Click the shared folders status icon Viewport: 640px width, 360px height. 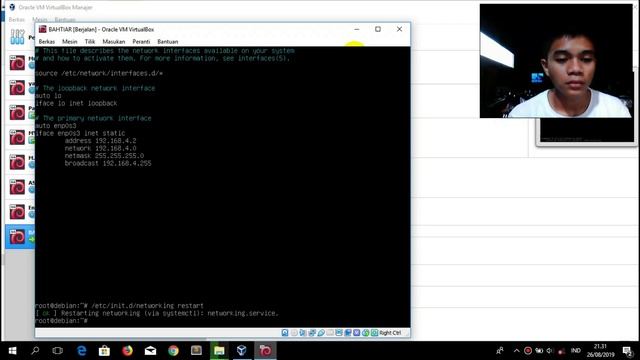330,333
